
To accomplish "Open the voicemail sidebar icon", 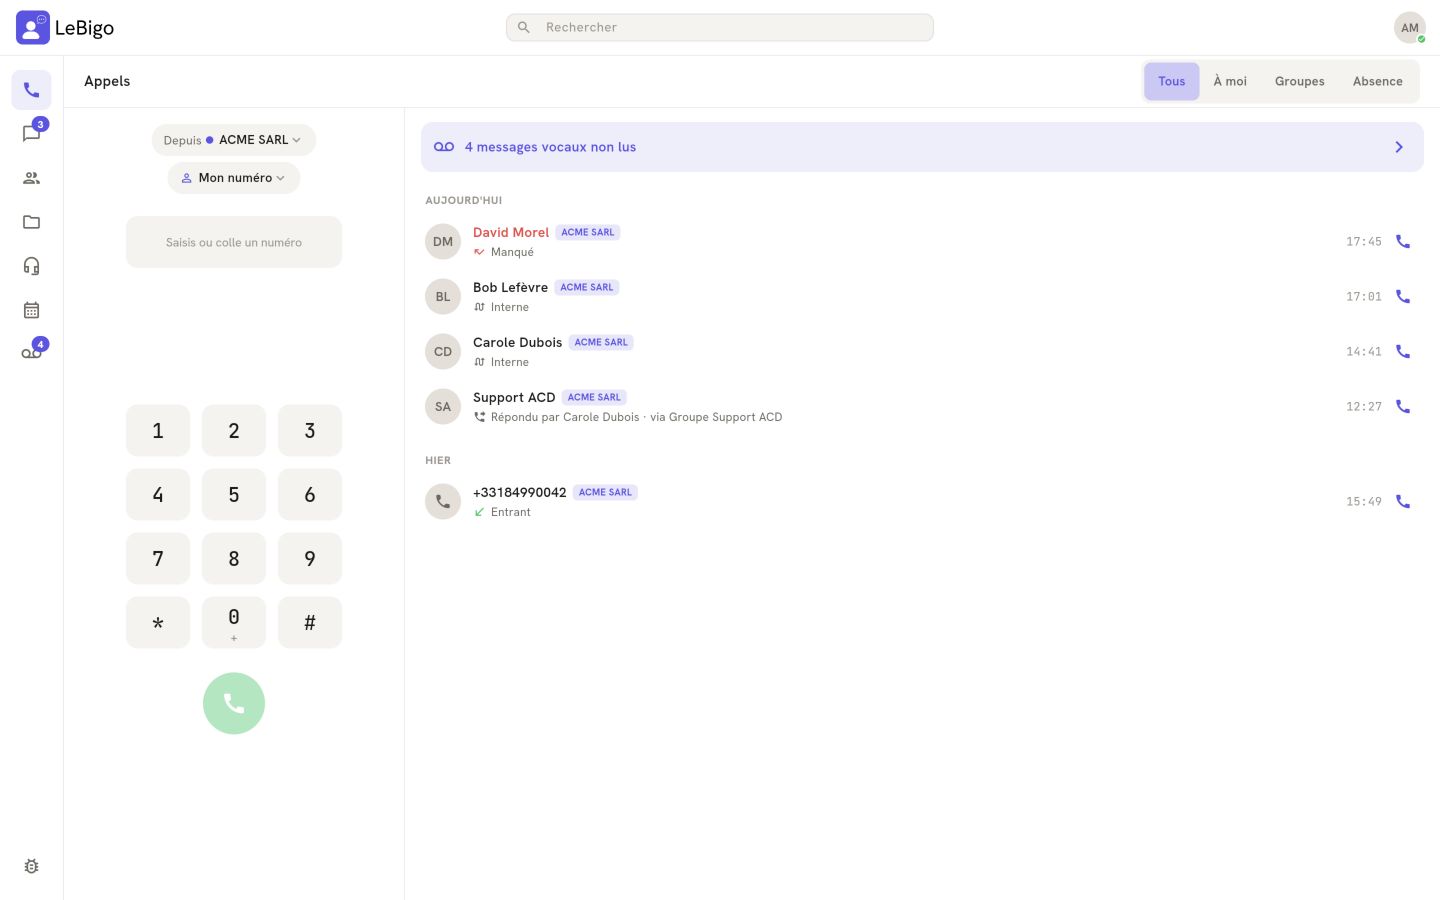I will coord(31,353).
